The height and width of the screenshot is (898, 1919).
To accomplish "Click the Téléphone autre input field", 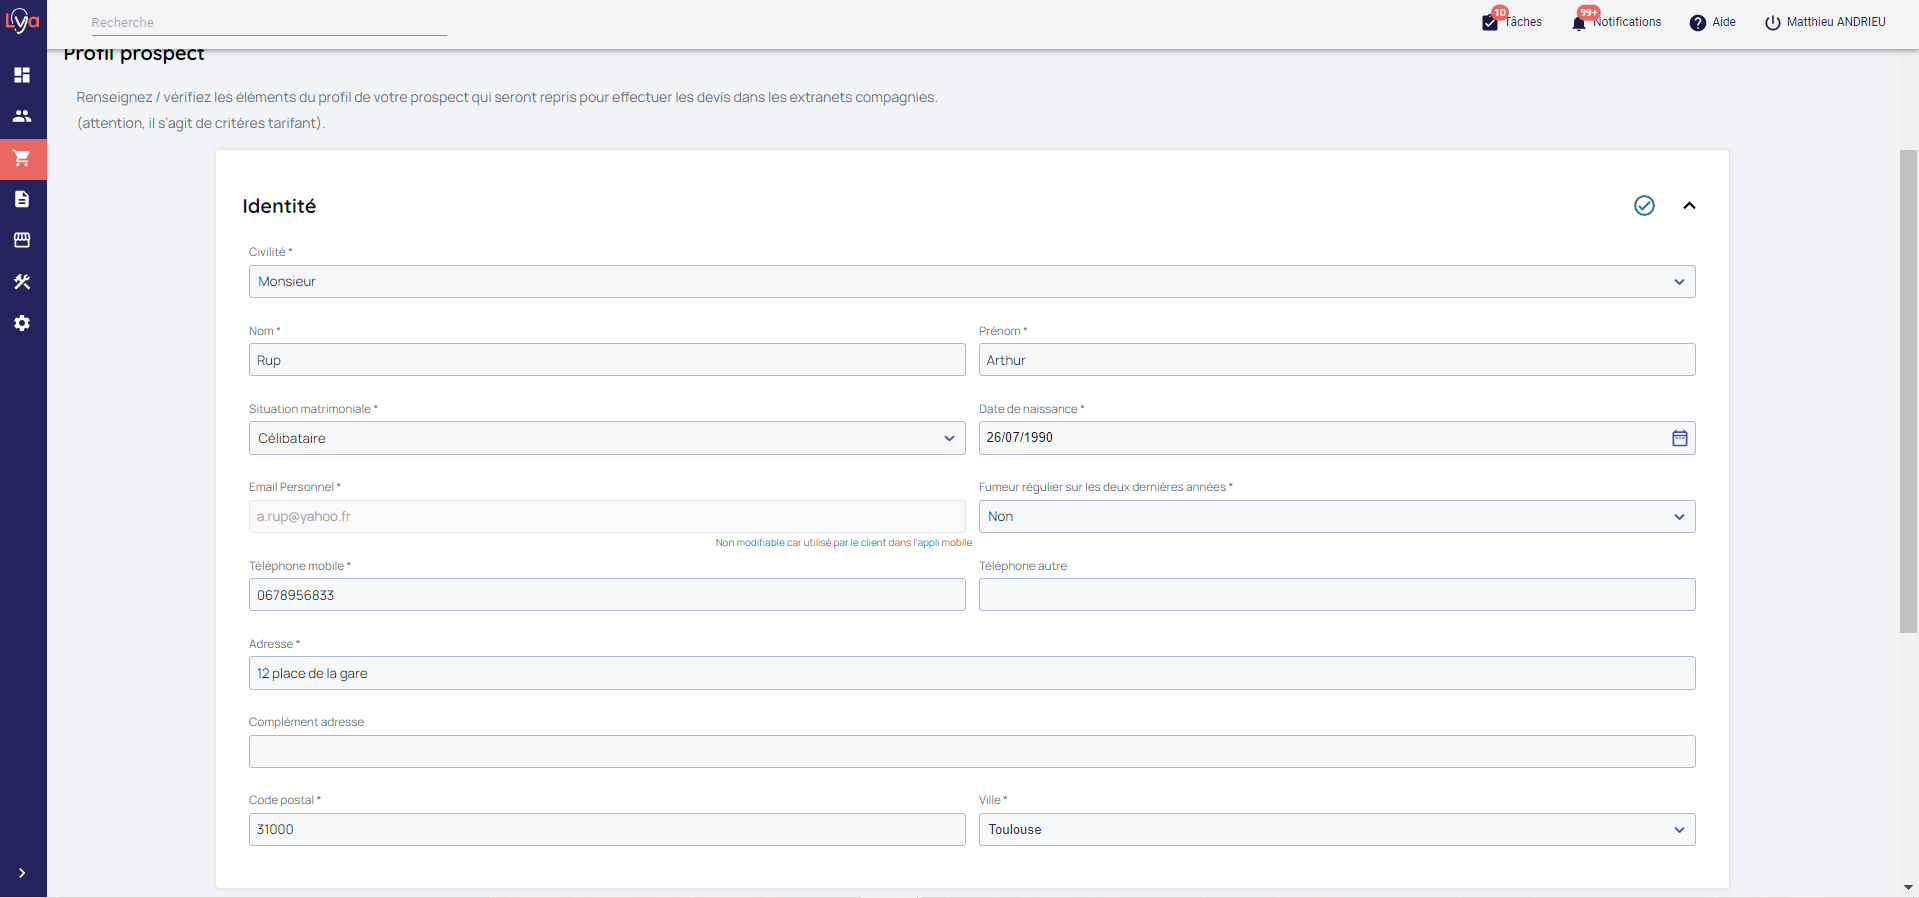I will click(x=1336, y=595).
